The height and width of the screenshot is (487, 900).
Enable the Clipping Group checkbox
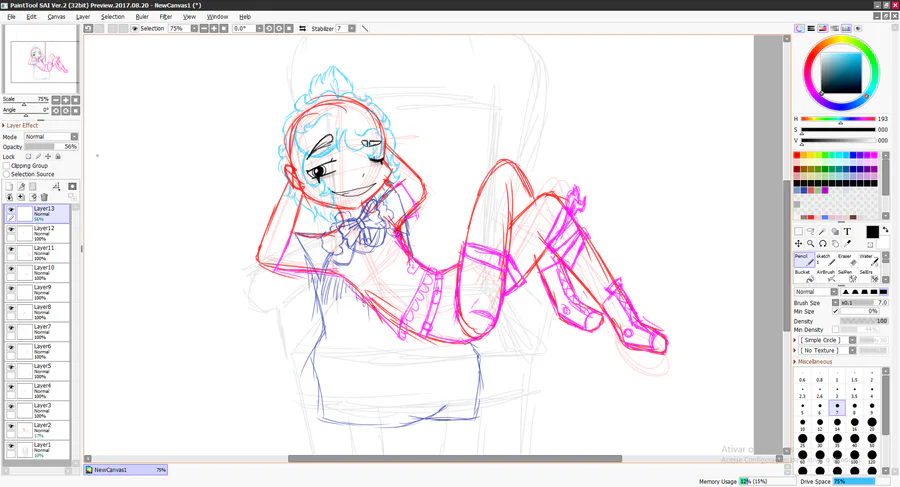(x=6, y=165)
